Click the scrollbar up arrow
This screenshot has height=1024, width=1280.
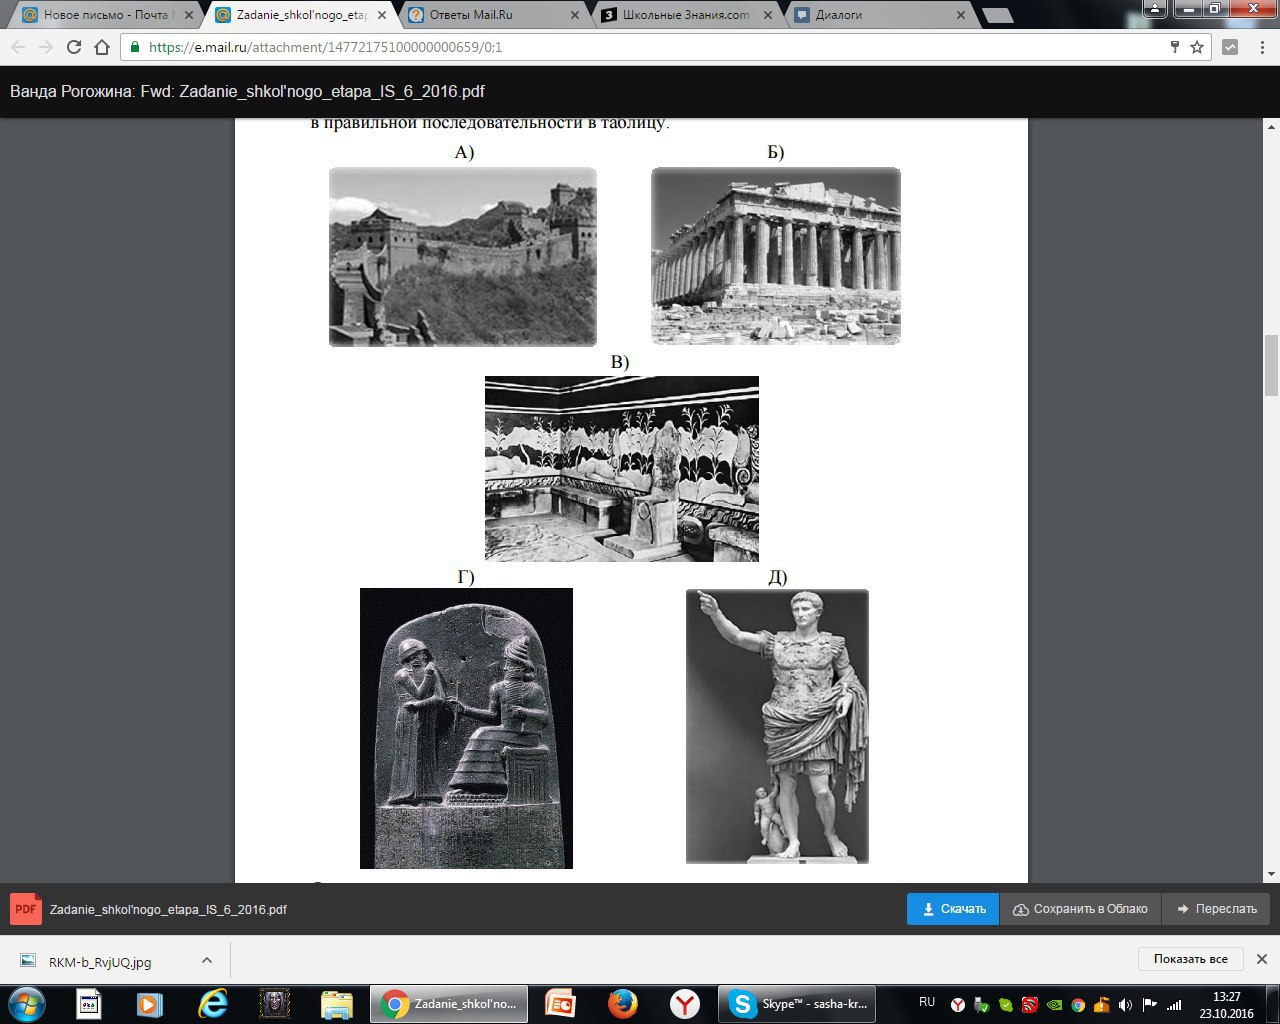(1272, 127)
